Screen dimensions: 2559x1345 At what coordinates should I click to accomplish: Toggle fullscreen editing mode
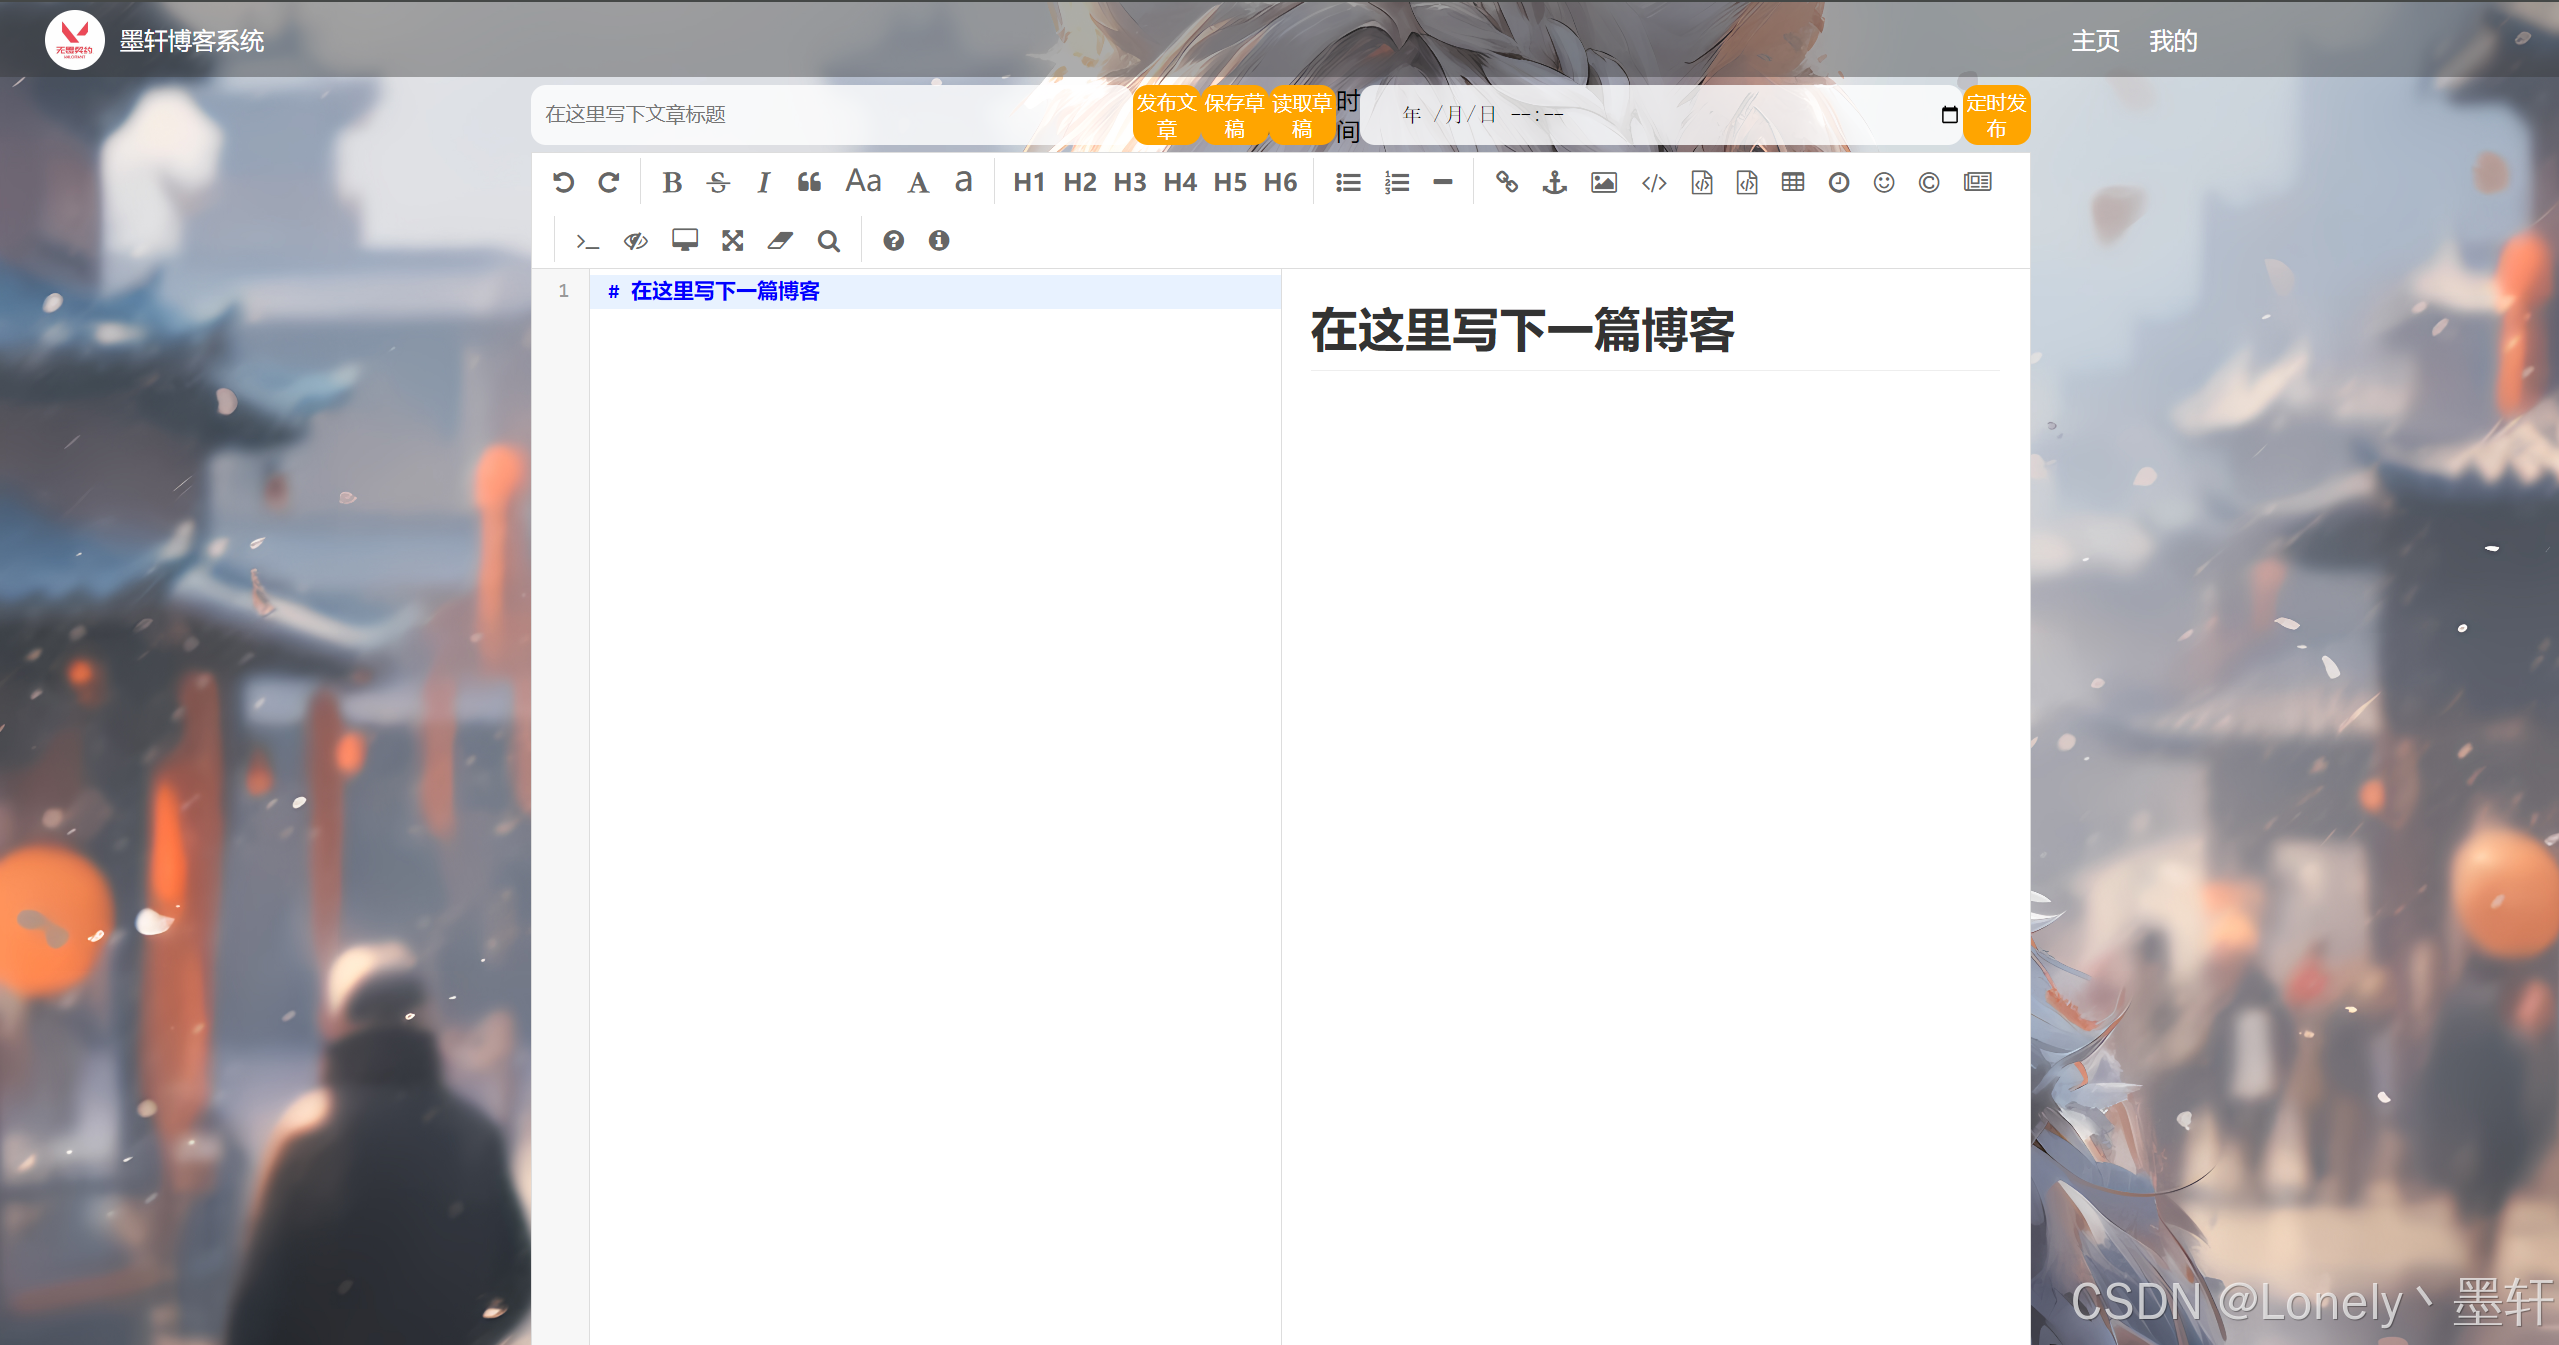pyautogui.click(x=732, y=240)
